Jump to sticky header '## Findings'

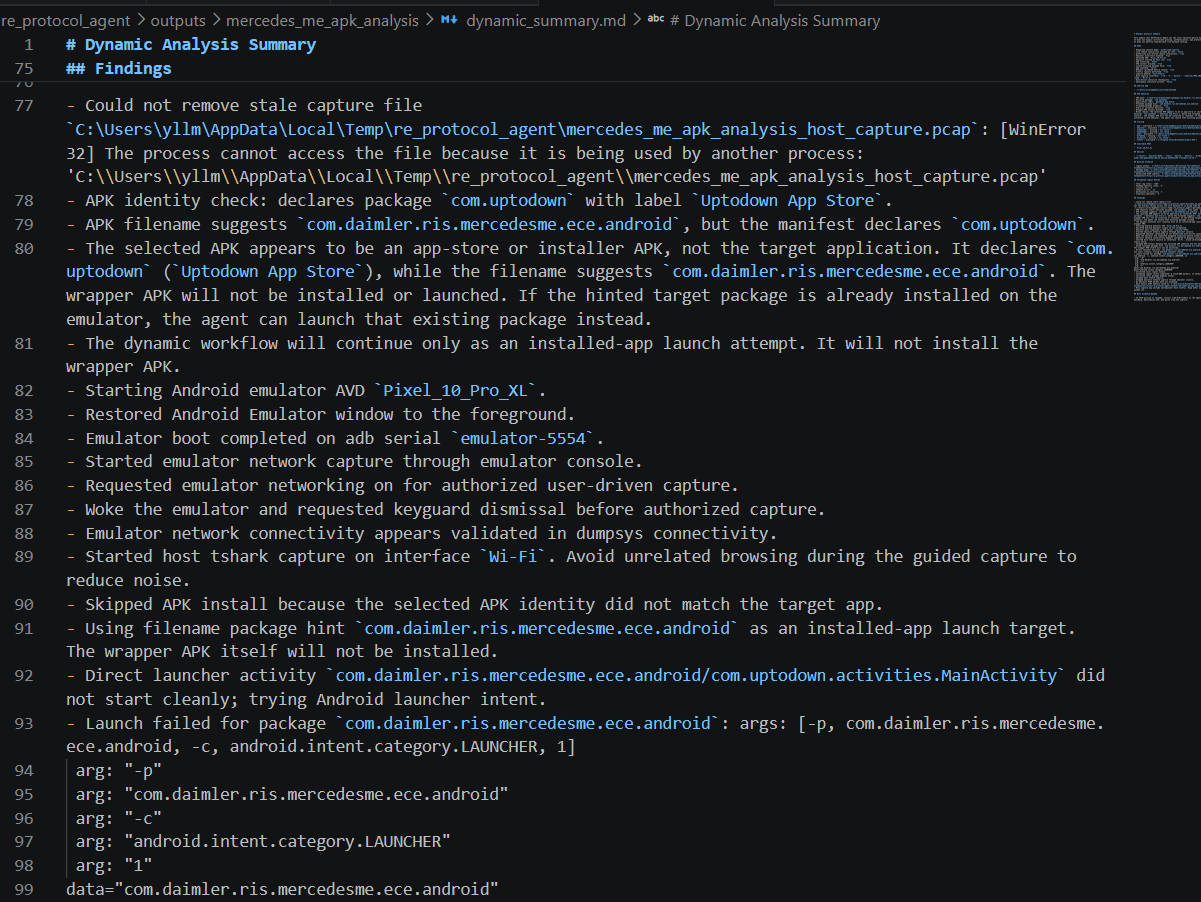(x=118, y=69)
